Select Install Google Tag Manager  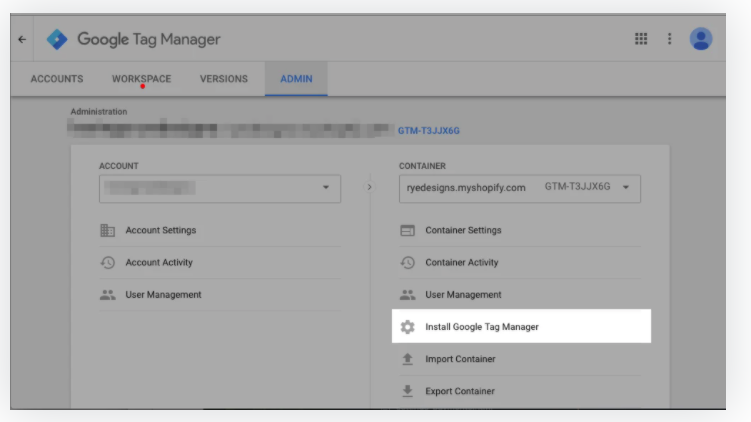[521, 326]
